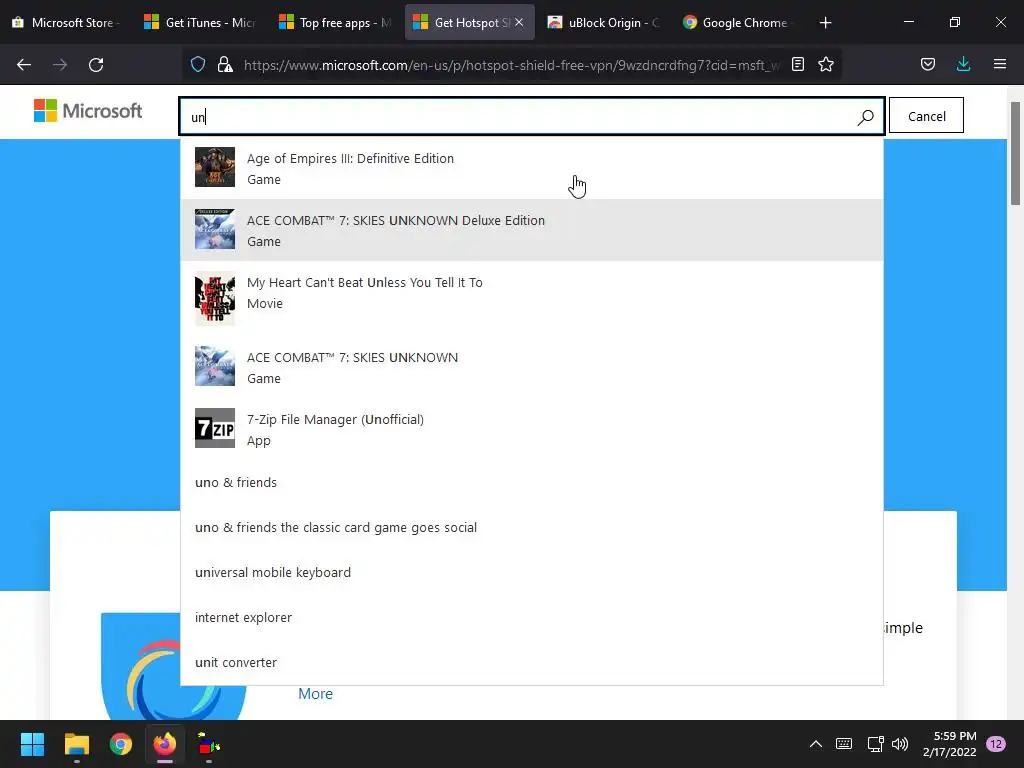Viewport: 1024px width, 768px height.
Task: Switch to the Top free apps tab
Action: 335,23
